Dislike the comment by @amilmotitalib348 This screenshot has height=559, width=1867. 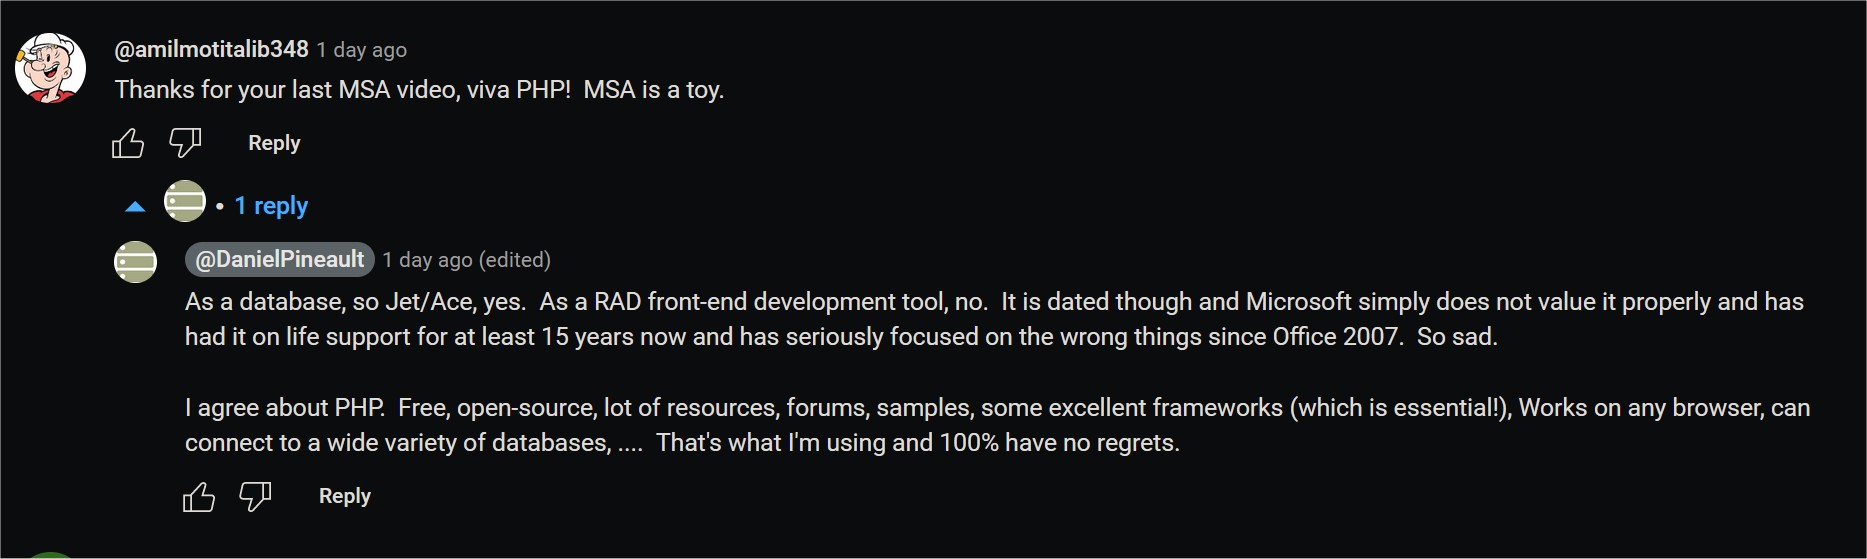(x=185, y=143)
